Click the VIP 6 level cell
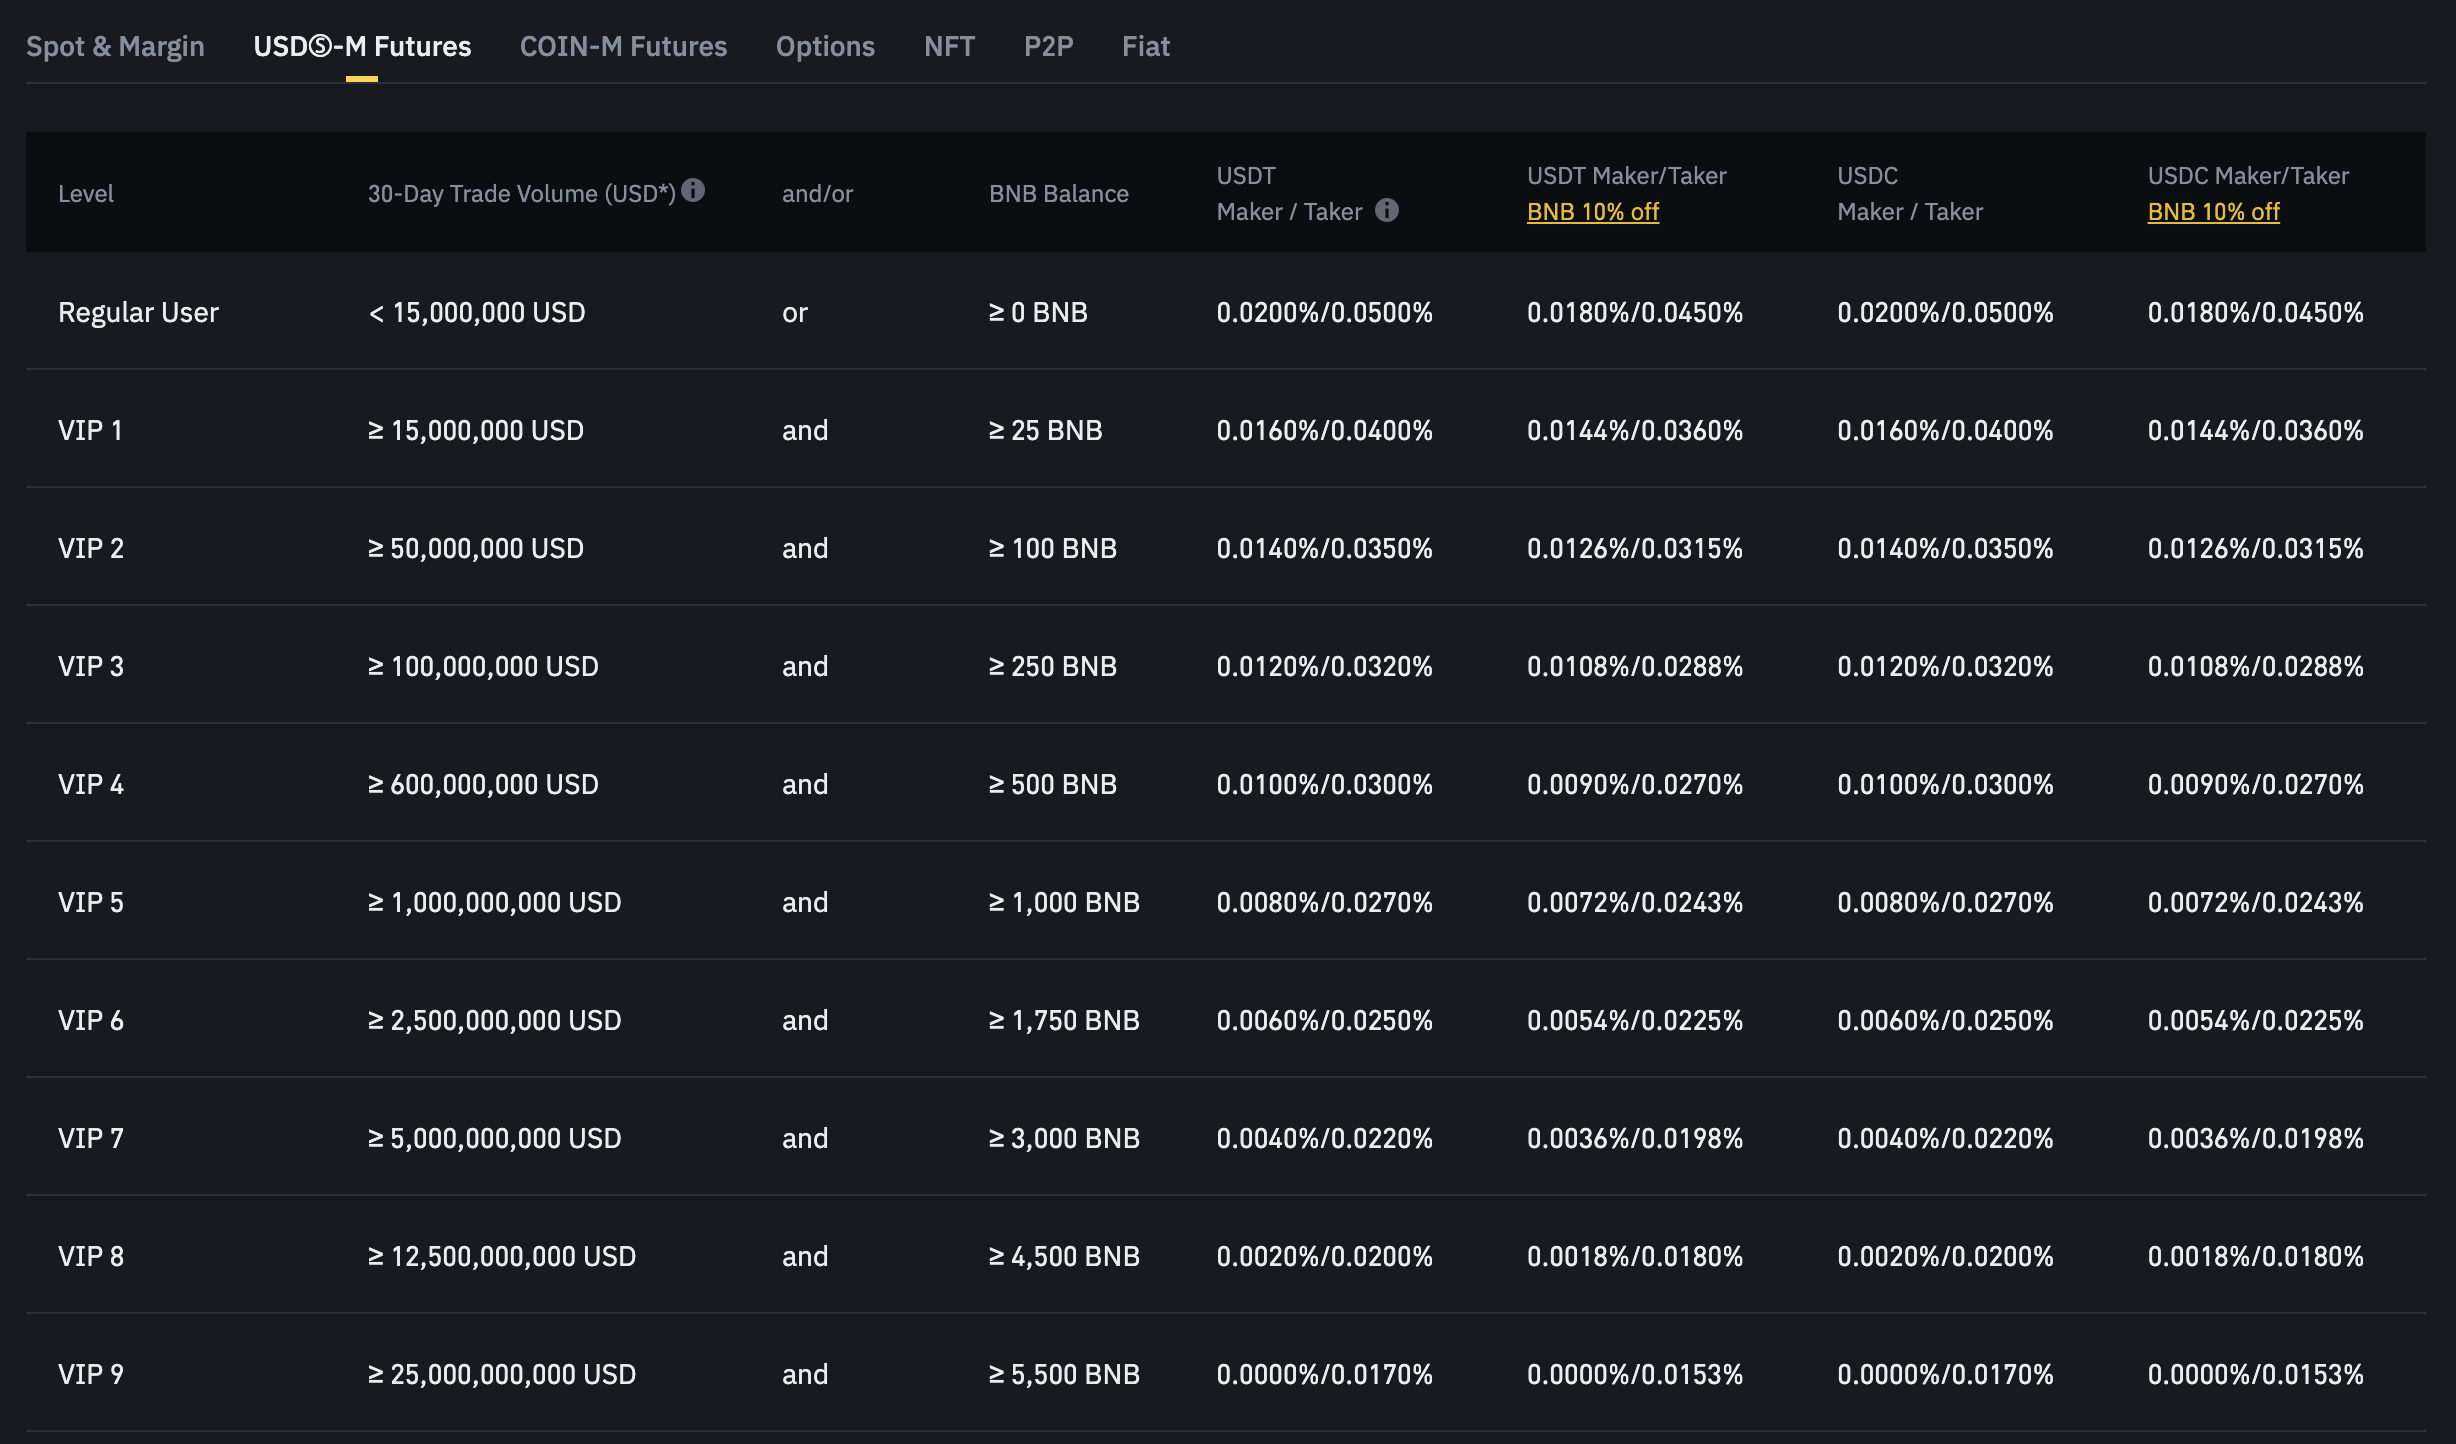 click(x=91, y=1020)
